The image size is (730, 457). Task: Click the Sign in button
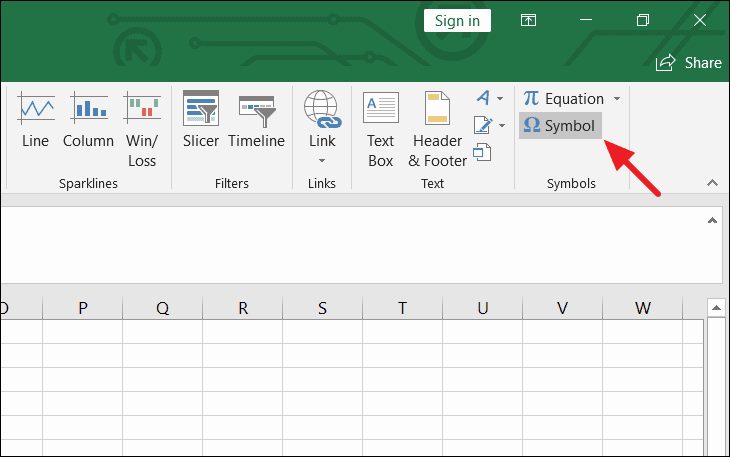[x=457, y=21]
